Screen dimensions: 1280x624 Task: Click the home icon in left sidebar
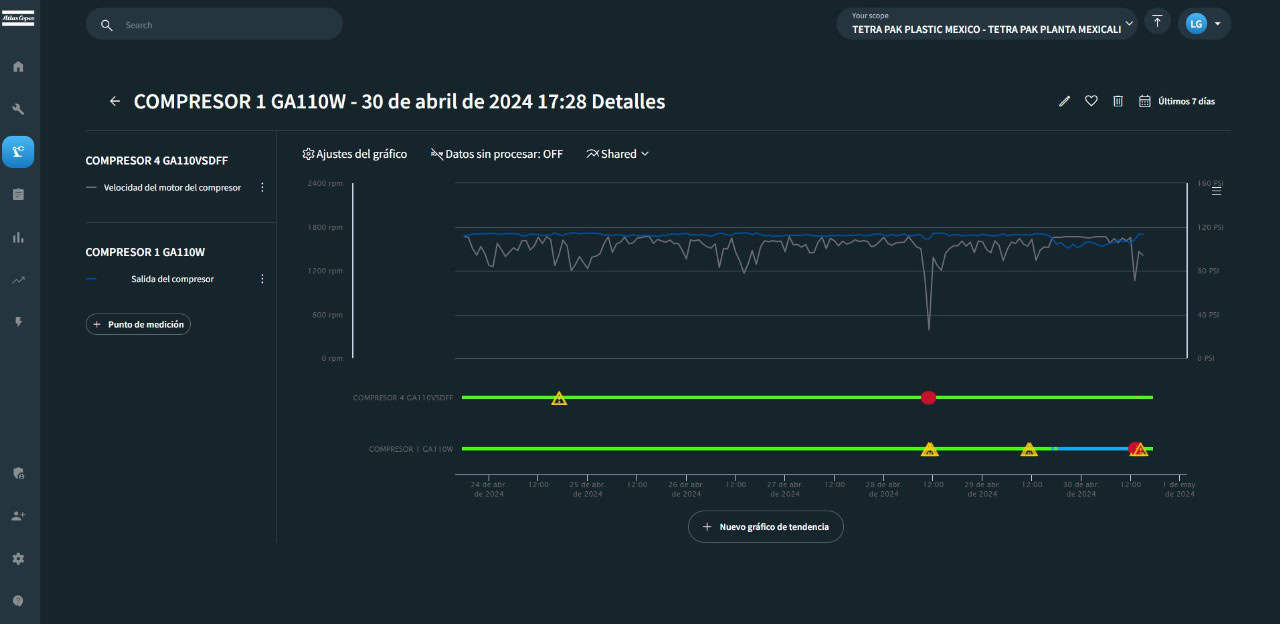click(x=18, y=67)
